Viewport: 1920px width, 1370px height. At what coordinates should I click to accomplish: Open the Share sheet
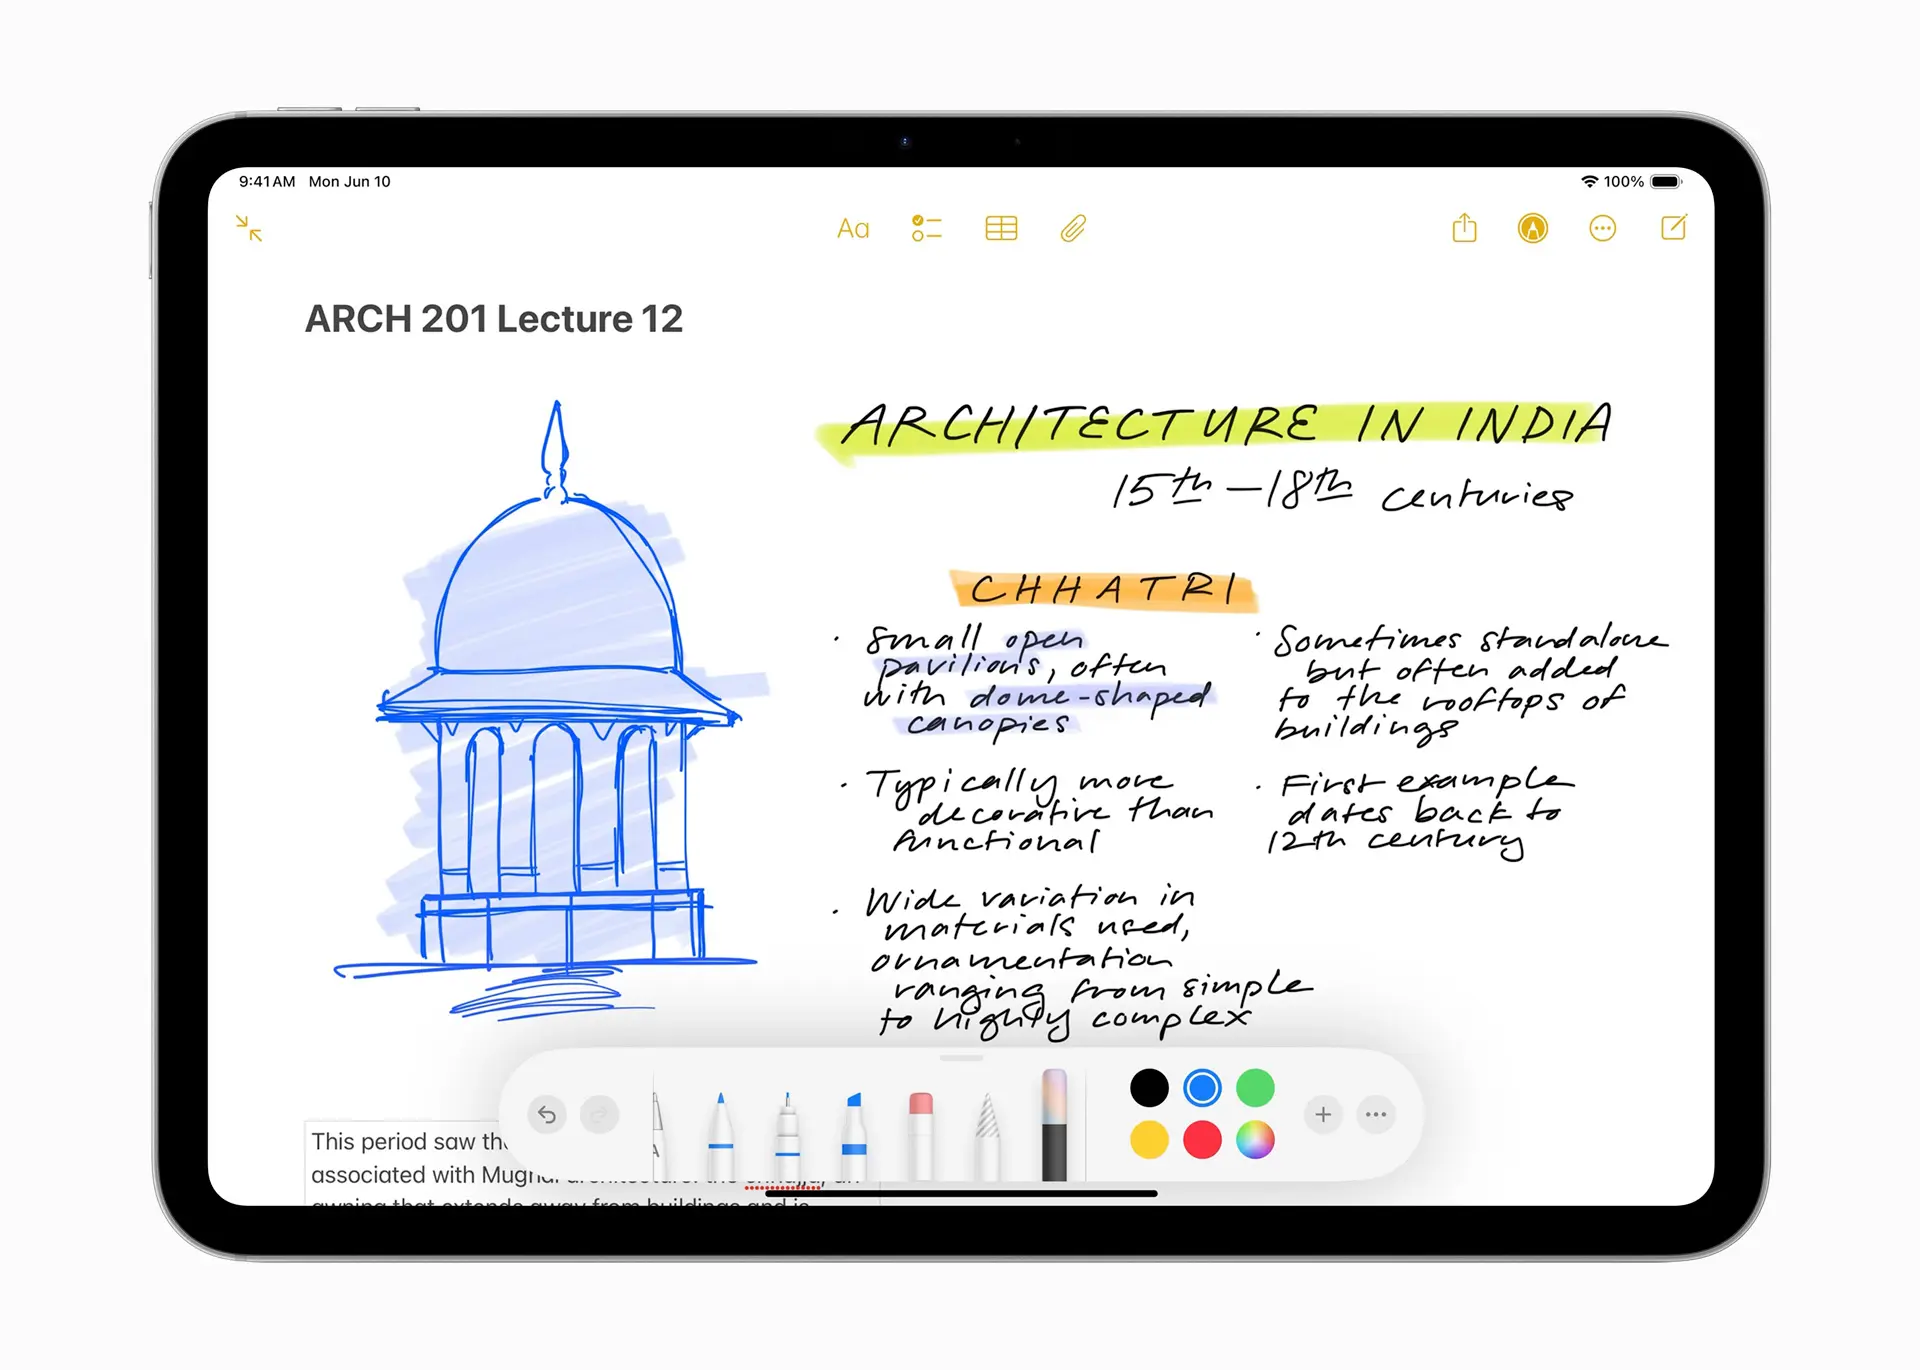pos(1465,228)
